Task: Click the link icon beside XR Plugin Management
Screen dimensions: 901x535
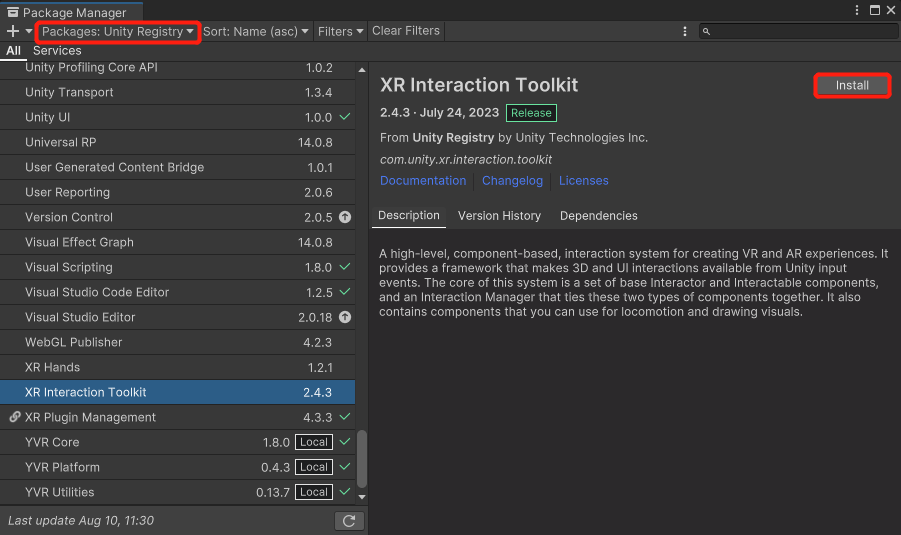Action: point(15,417)
